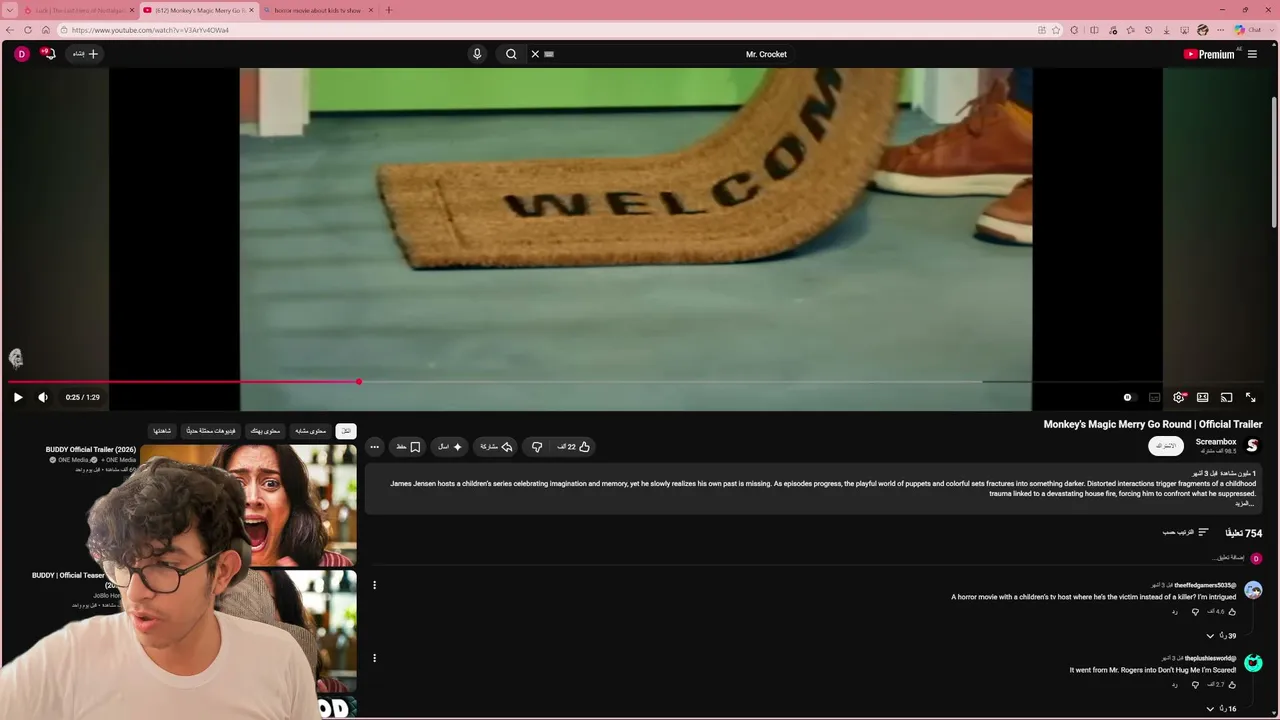Screen dimensions: 1280x720
Task: Open the video settings gear
Action: pyautogui.click(x=1179, y=397)
